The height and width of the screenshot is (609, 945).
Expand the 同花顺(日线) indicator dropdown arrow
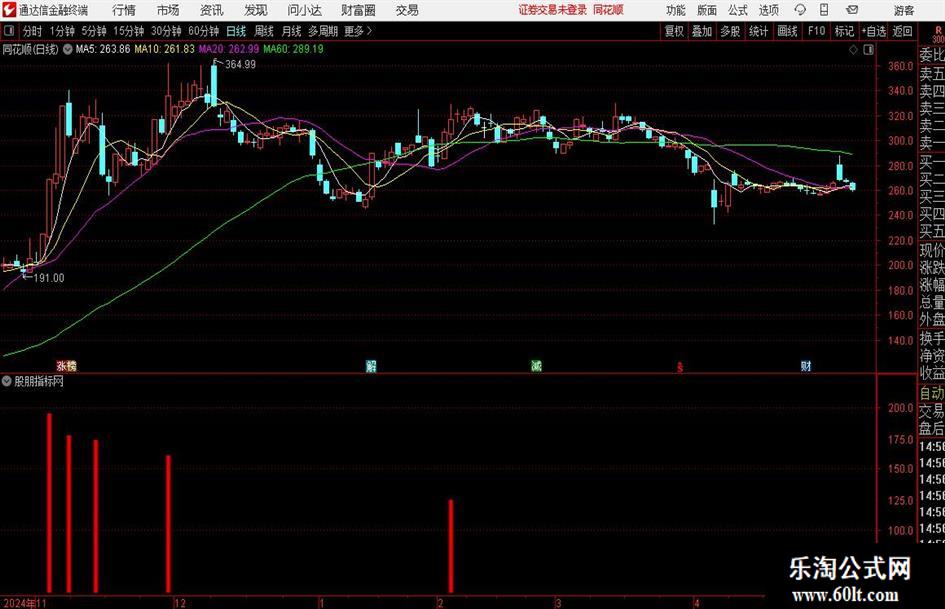point(68,49)
